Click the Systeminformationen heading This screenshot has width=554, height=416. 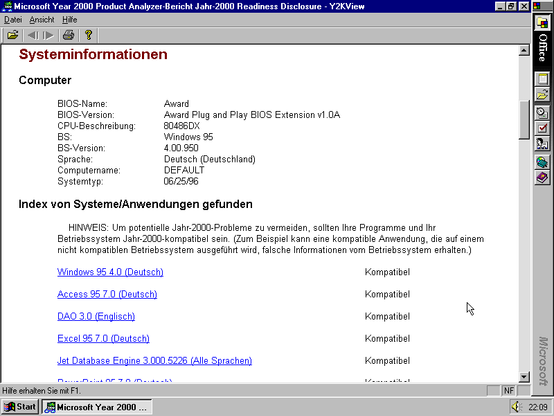coord(93,54)
